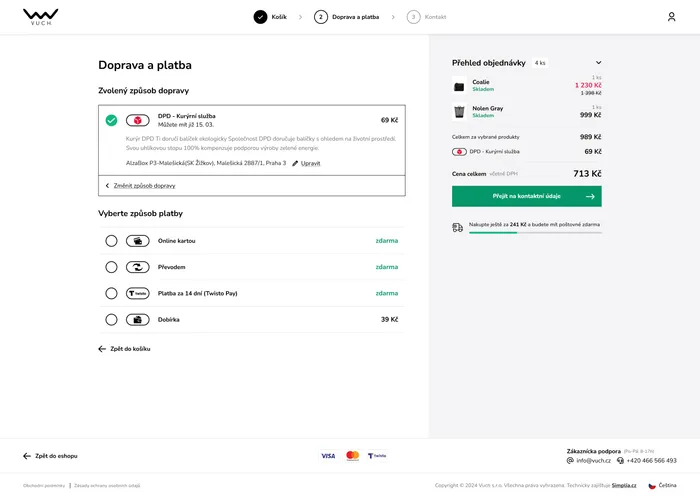This screenshot has width=700, height=498.
Task: Click the Mastercard logo in footer
Action: click(353, 456)
